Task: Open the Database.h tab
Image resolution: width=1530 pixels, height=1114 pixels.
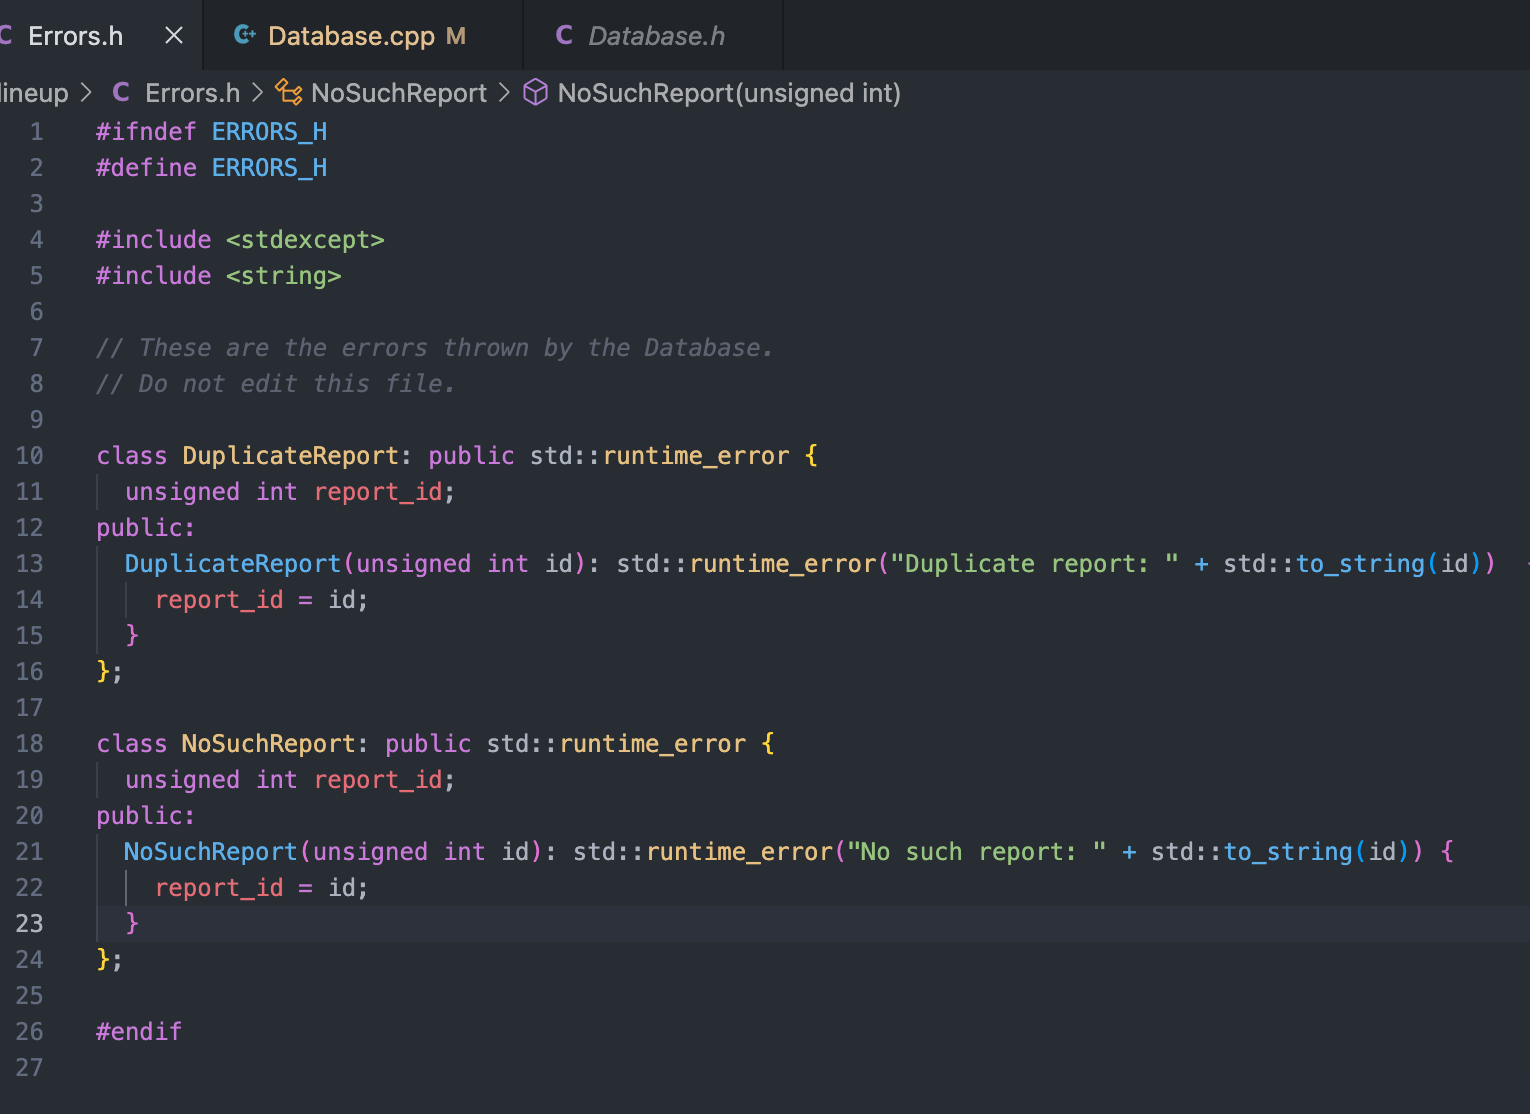Action: (653, 36)
